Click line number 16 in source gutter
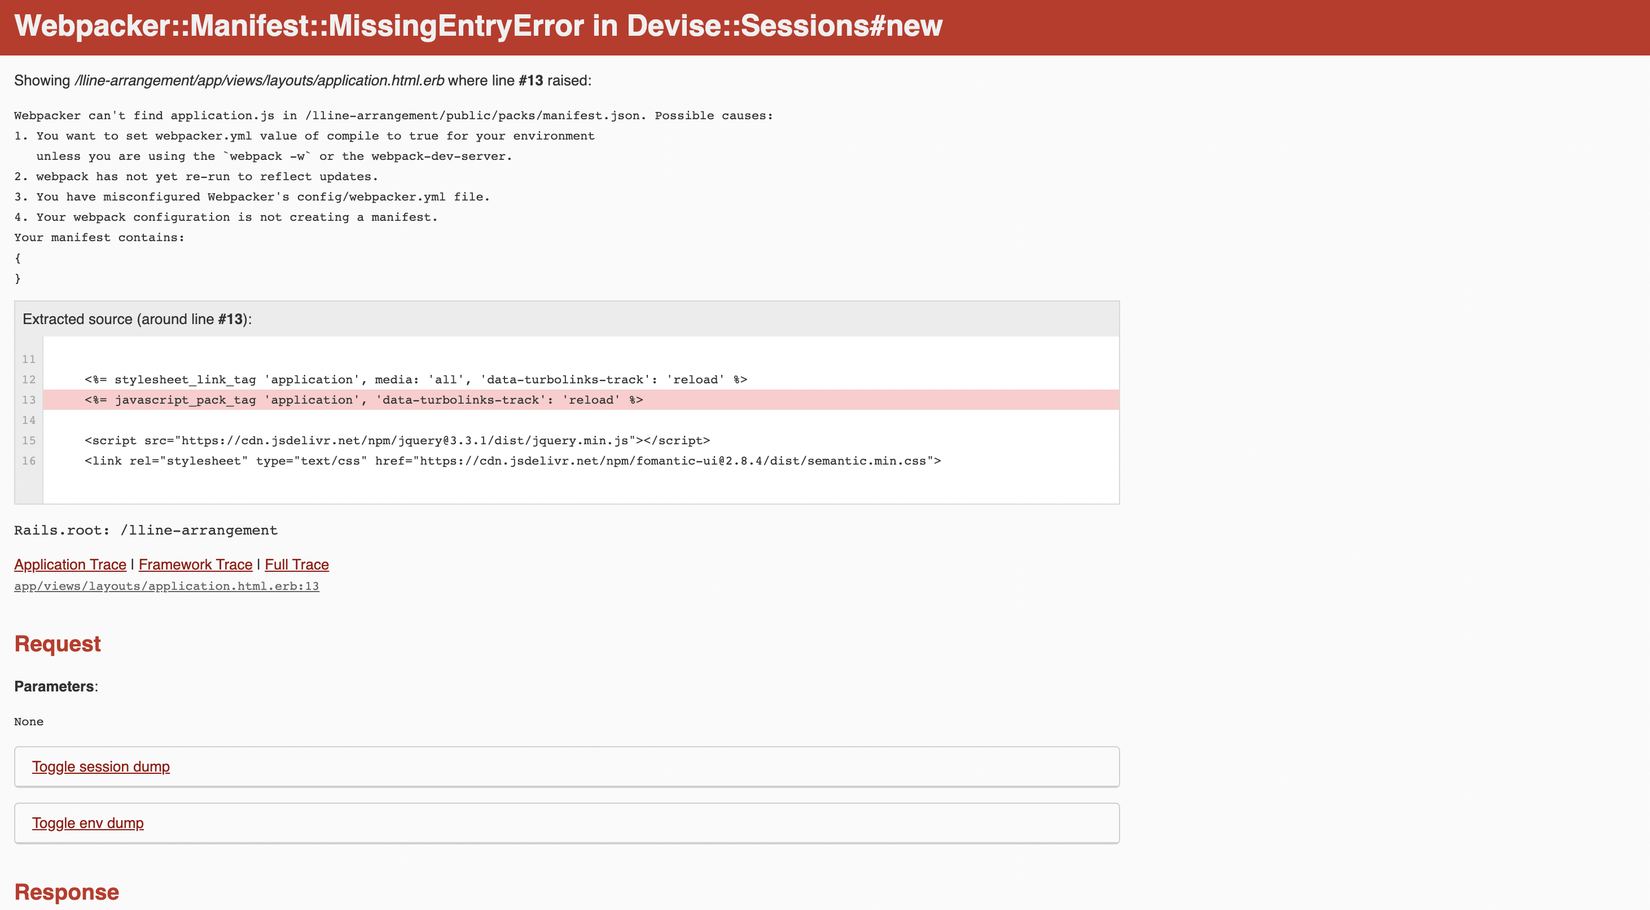 29,461
